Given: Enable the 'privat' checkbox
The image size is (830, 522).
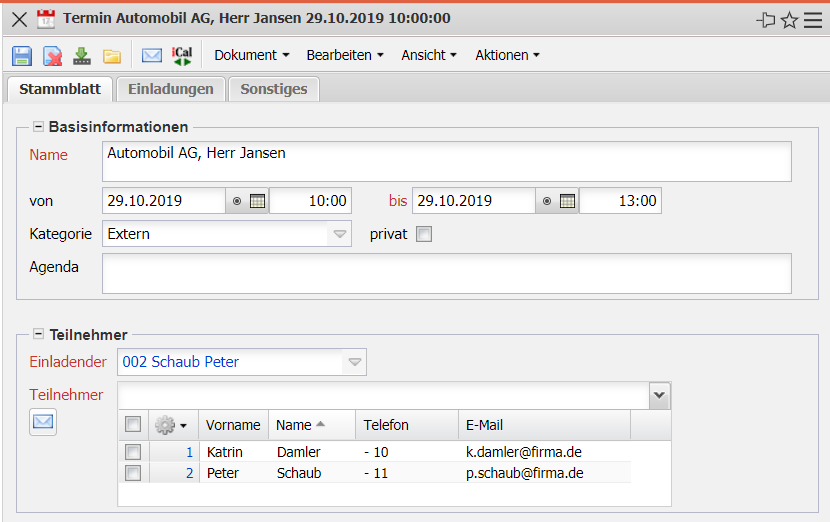Looking at the screenshot, I should [424, 234].
